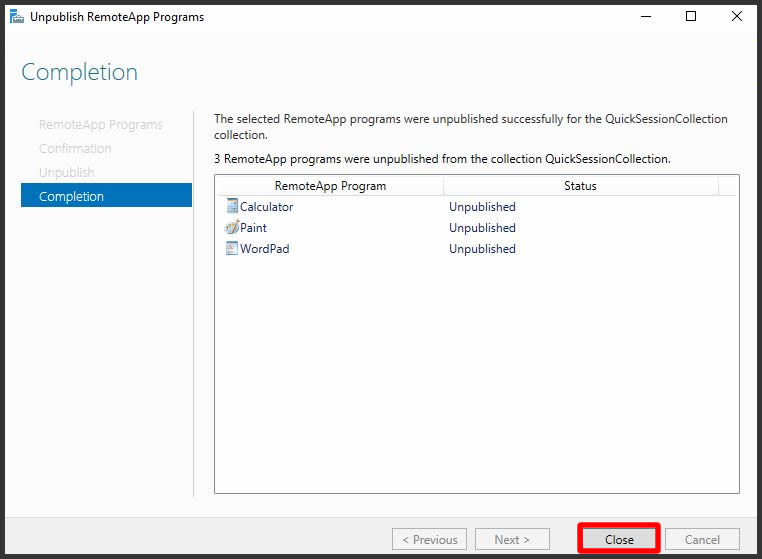Click Unpublished status for WordPad
This screenshot has height=559, width=762.
click(482, 248)
